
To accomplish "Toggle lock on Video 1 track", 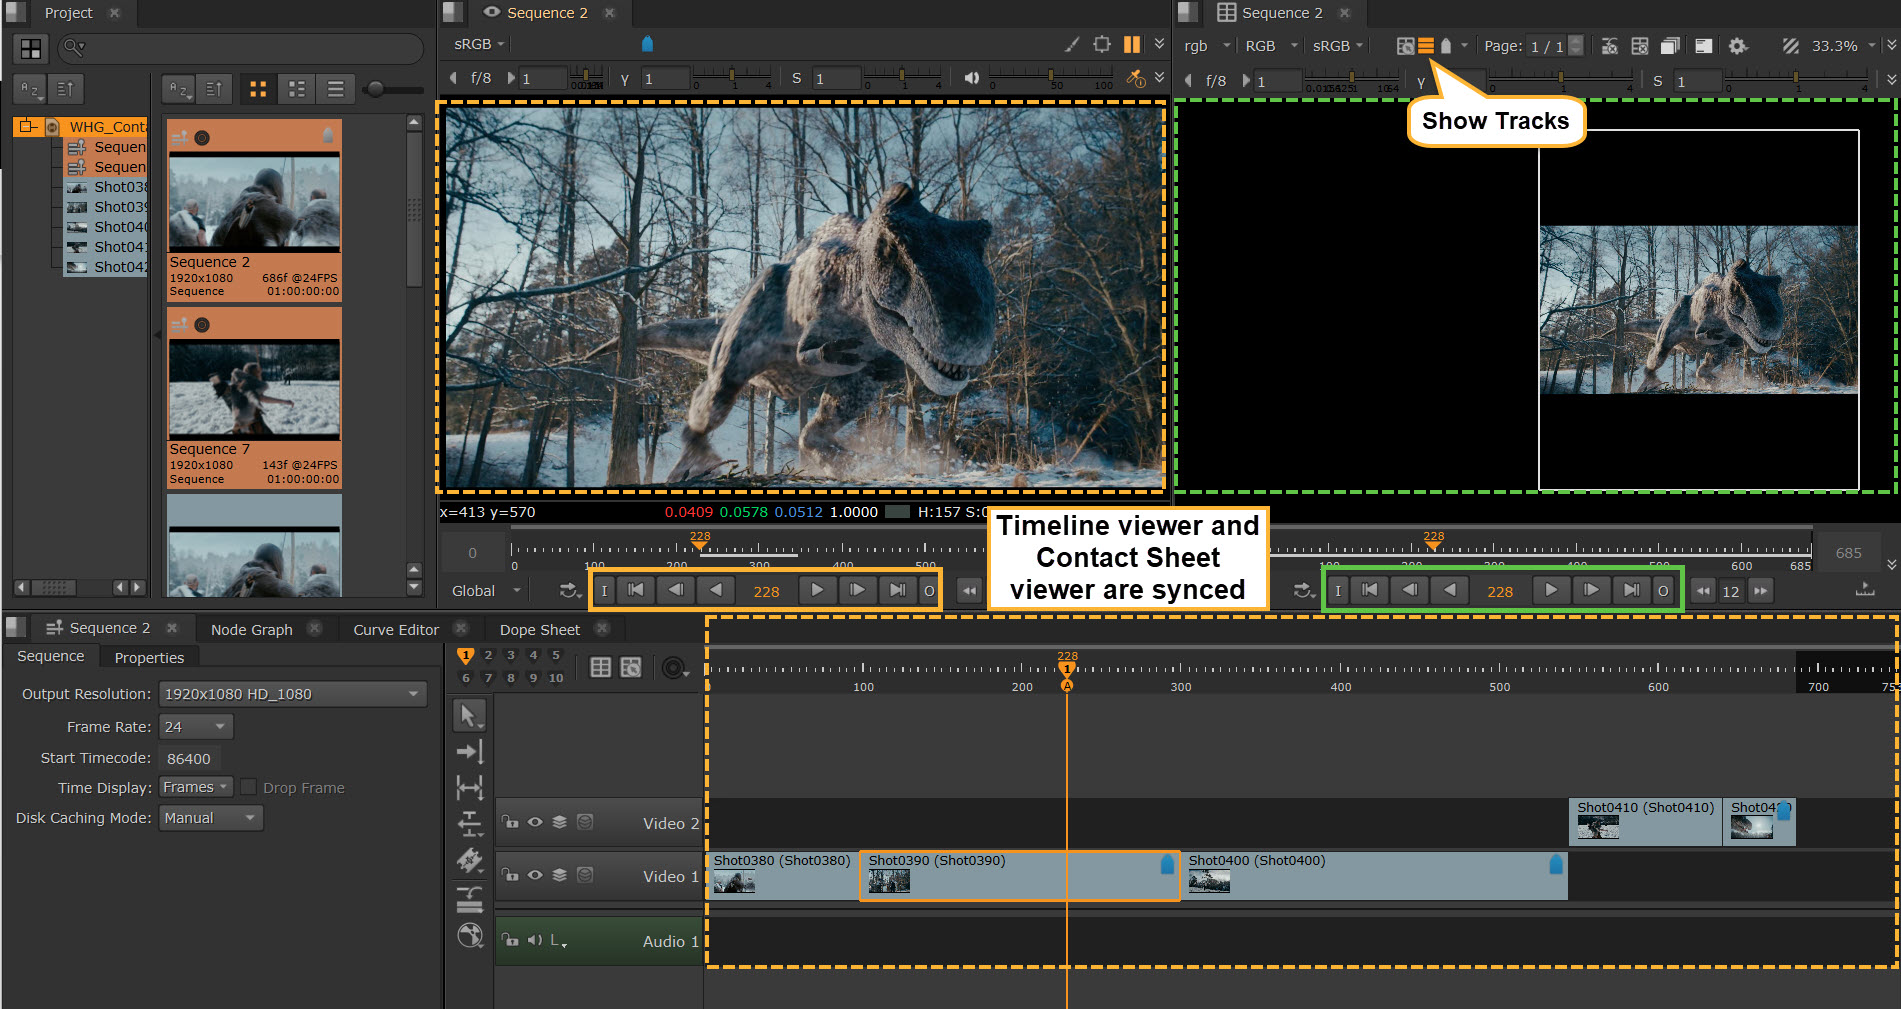I will pyautogui.click(x=510, y=875).
